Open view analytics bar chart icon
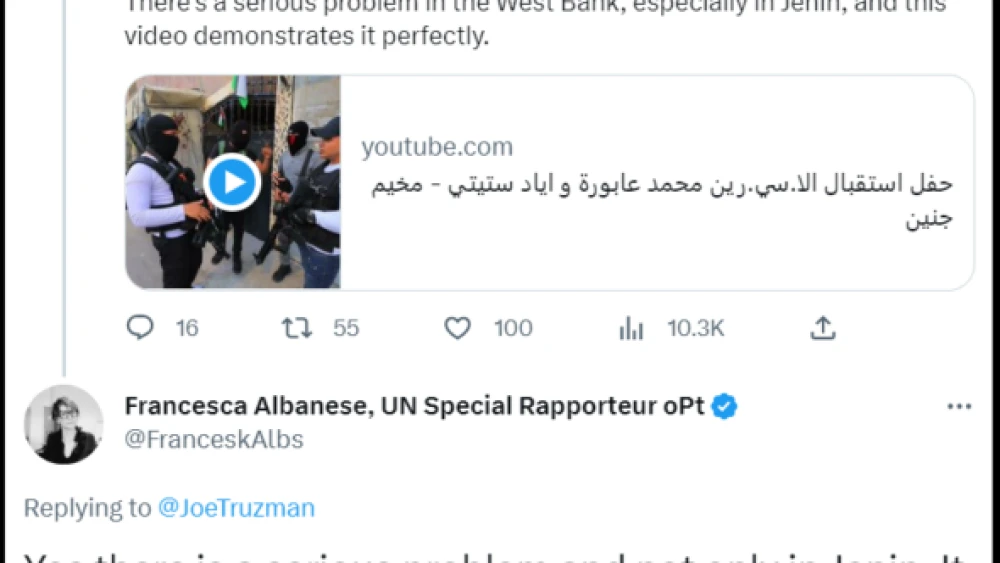 (x=631, y=328)
